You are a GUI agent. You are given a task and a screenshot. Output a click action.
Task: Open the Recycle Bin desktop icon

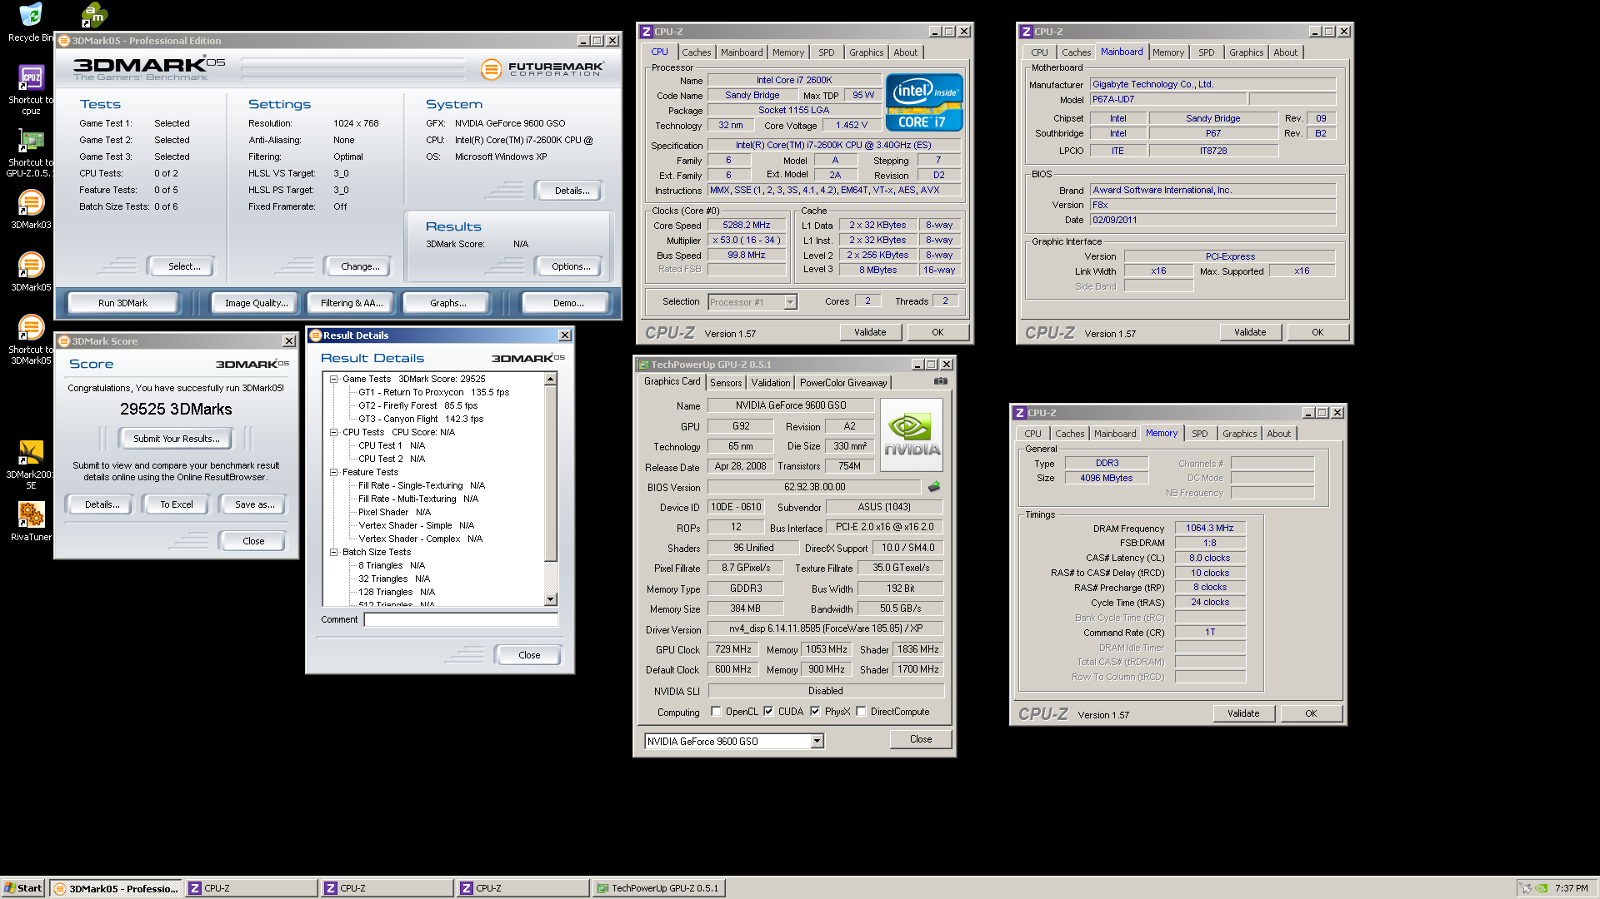point(31,15)
